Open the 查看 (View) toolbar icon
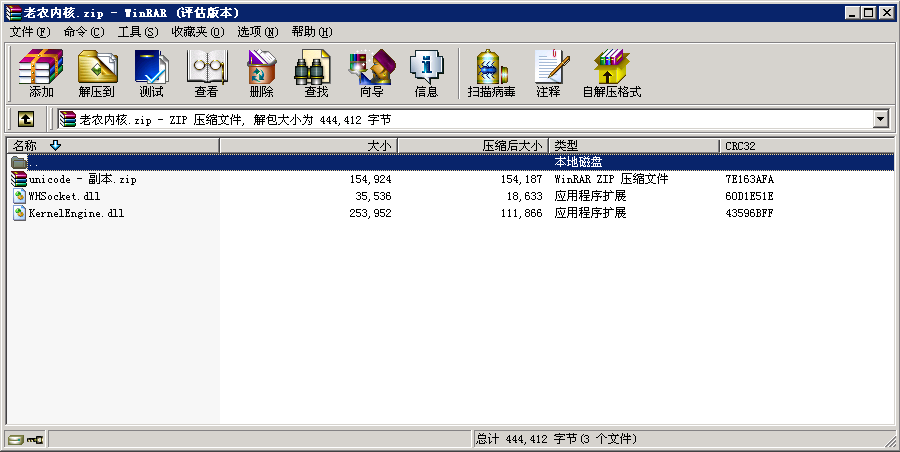The height and width of the screenshot is (452, 900). 206,73
